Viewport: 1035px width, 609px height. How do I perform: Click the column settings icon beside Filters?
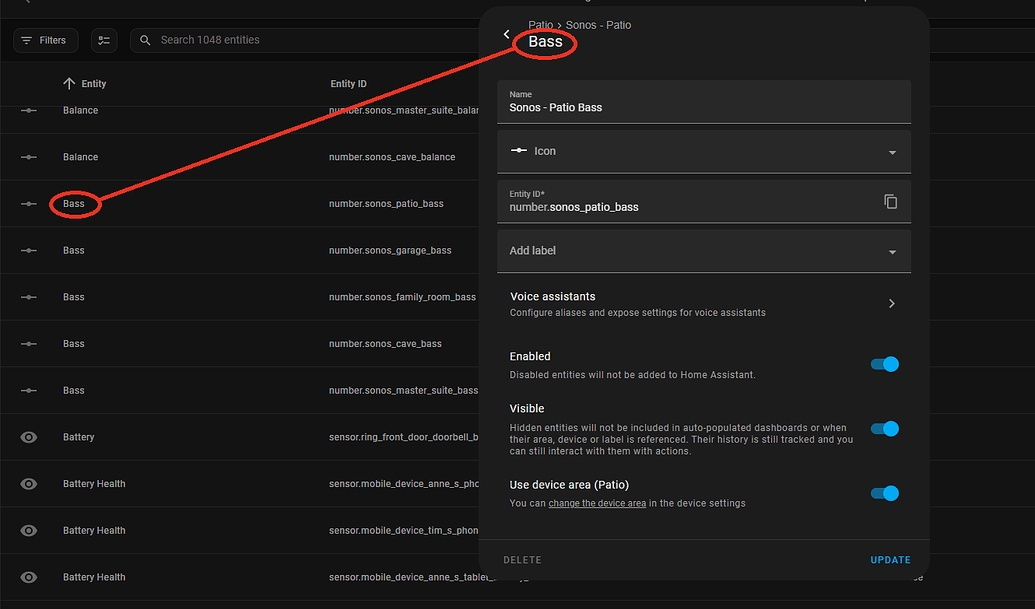[104, 39]
